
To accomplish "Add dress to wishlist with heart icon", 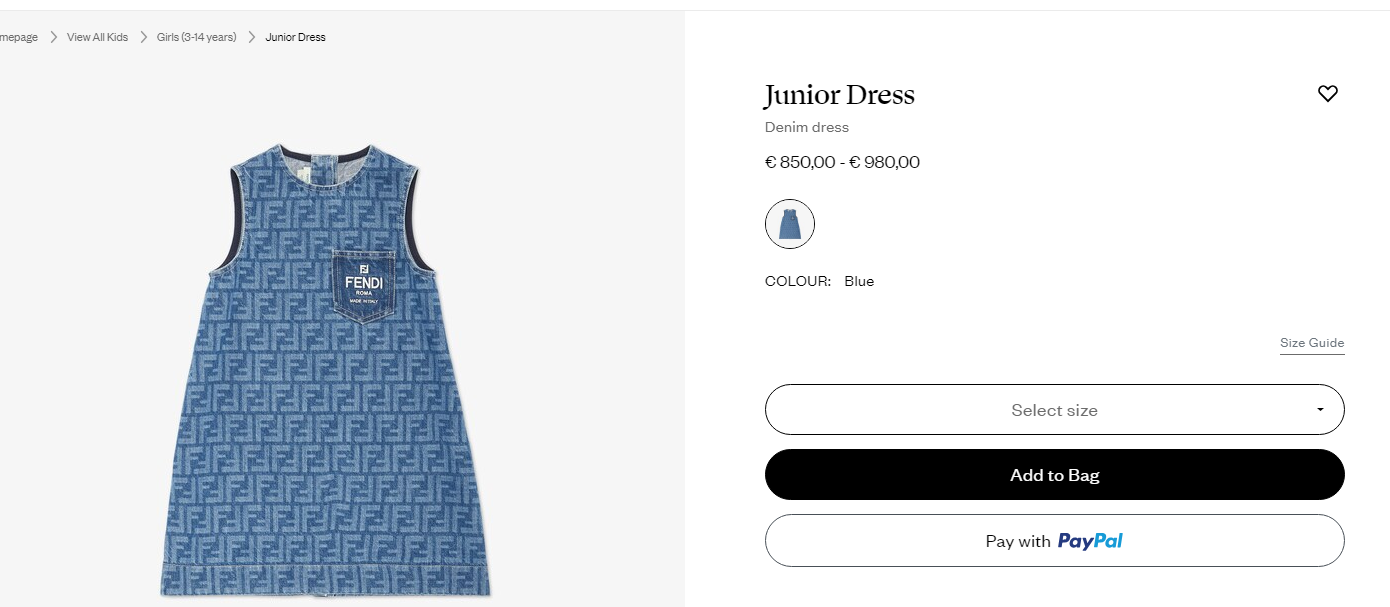I will coord(1327,94).
